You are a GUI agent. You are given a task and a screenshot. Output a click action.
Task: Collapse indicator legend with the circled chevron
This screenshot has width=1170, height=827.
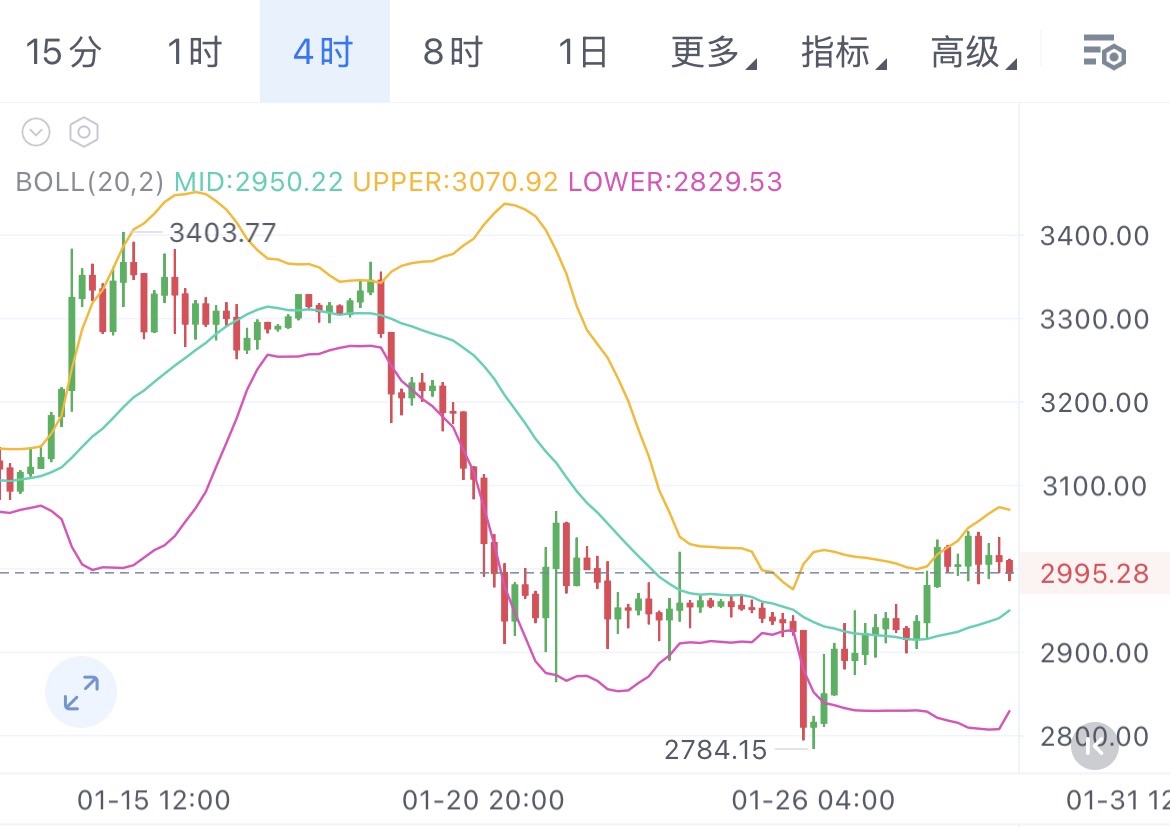36,132
